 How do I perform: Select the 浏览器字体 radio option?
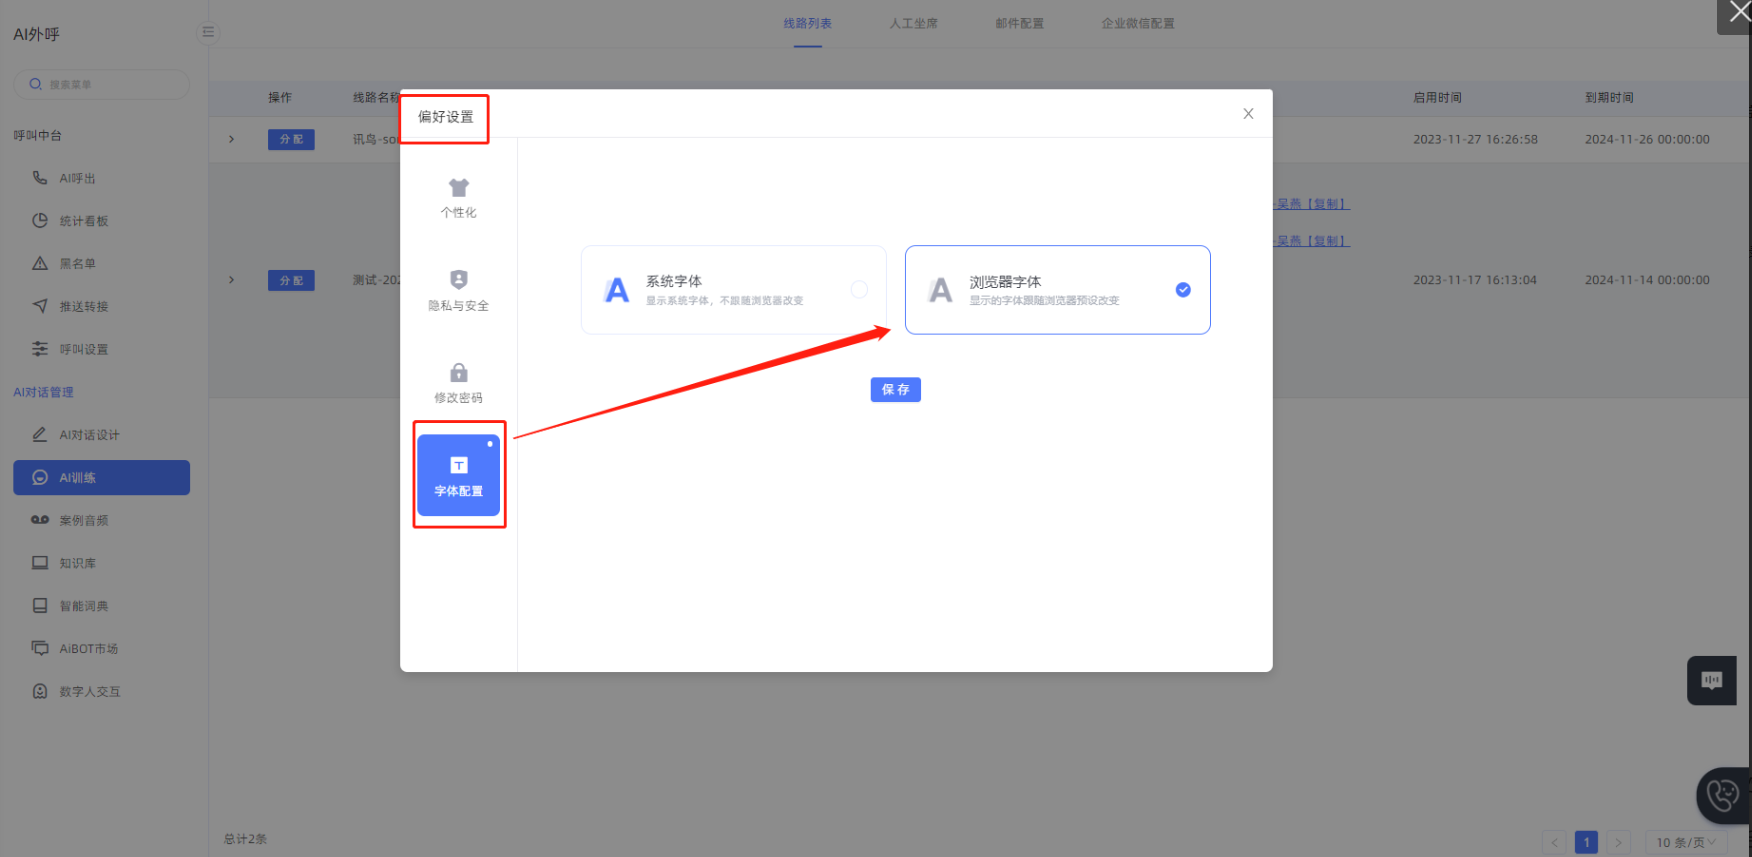tap(1183, 290)
